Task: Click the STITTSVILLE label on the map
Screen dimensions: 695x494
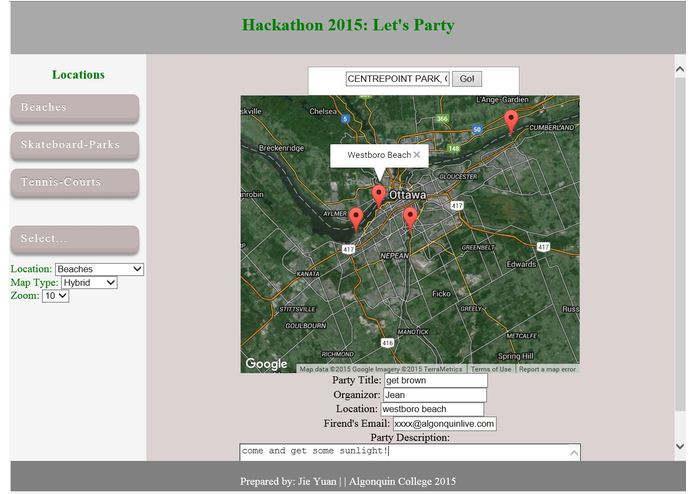Action: (297, 309)
